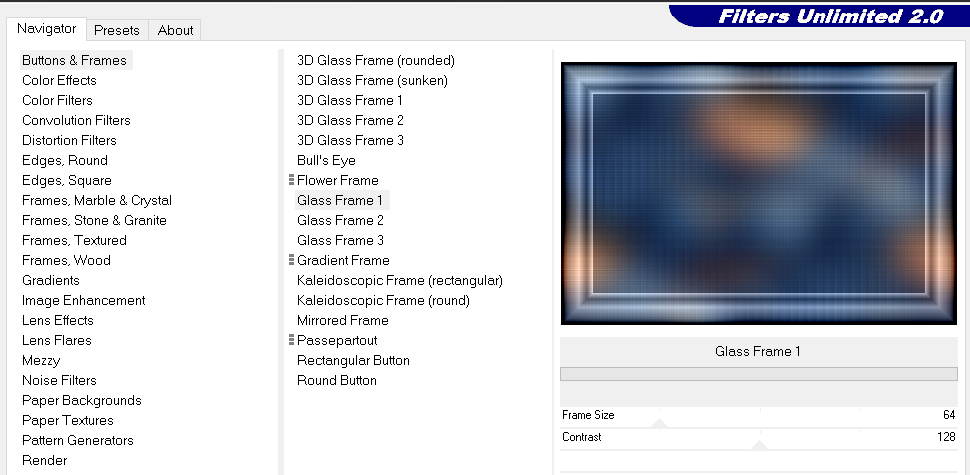This screenshot has height=475, width=970.
Task: Open Frames, Wood category
Action: point(66,260)
